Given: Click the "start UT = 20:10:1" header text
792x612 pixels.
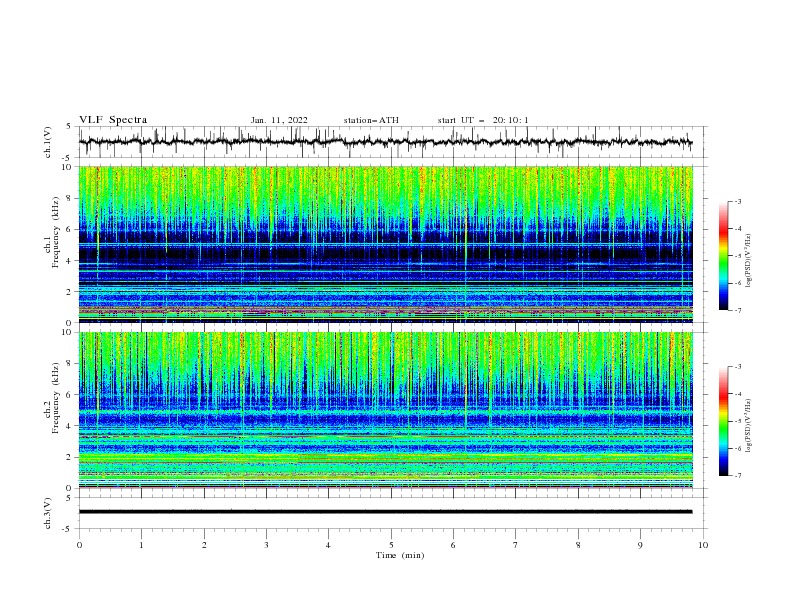Looking at the screenshot, I should 483,120.
